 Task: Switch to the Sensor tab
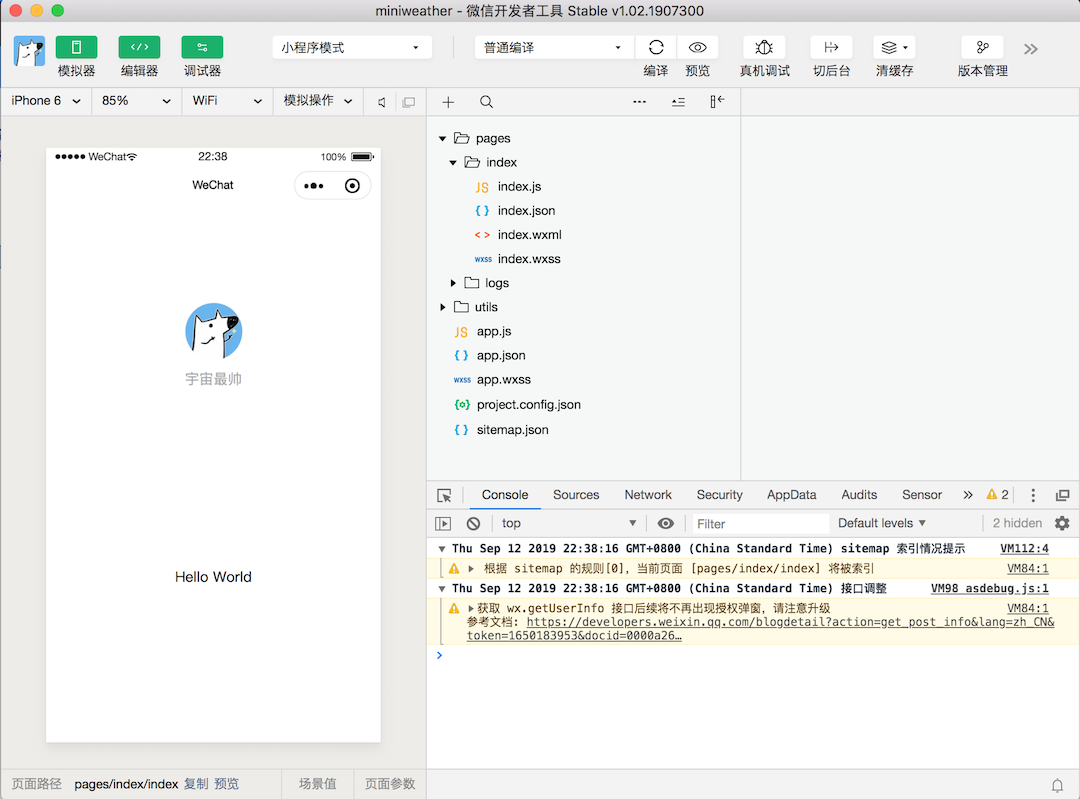tap(922, 495)
